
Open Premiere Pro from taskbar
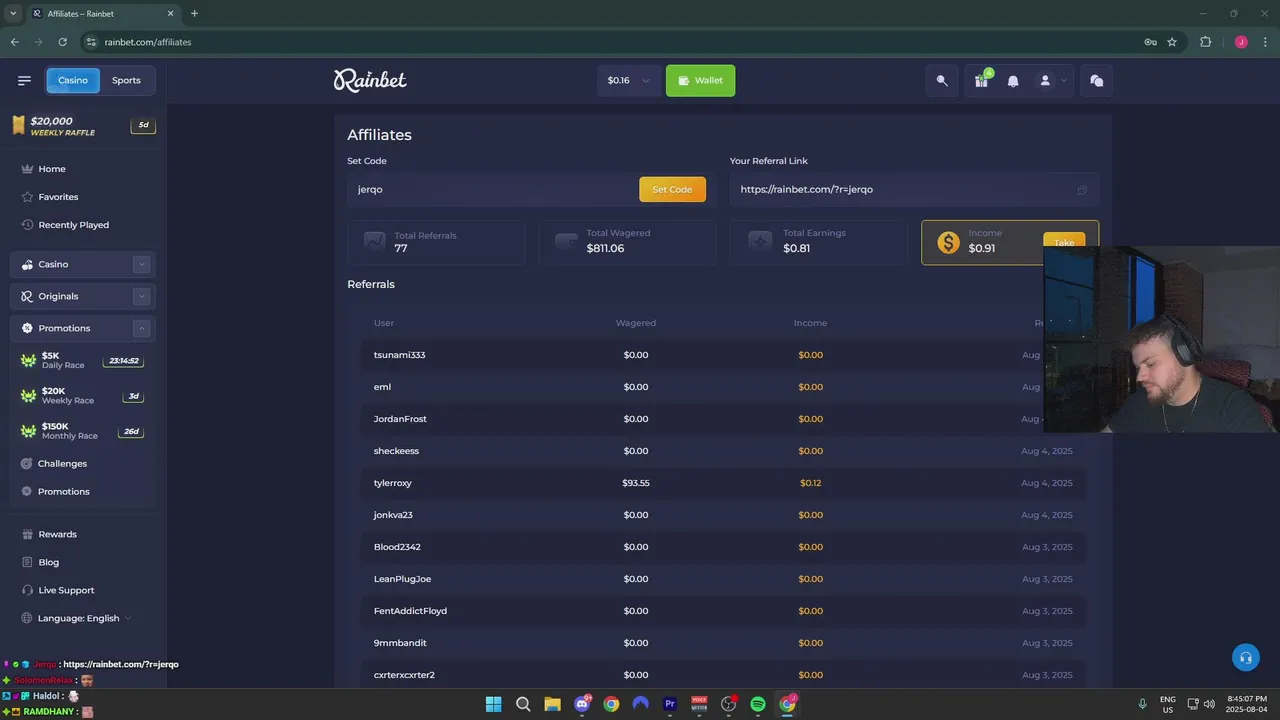click(670, 704)
